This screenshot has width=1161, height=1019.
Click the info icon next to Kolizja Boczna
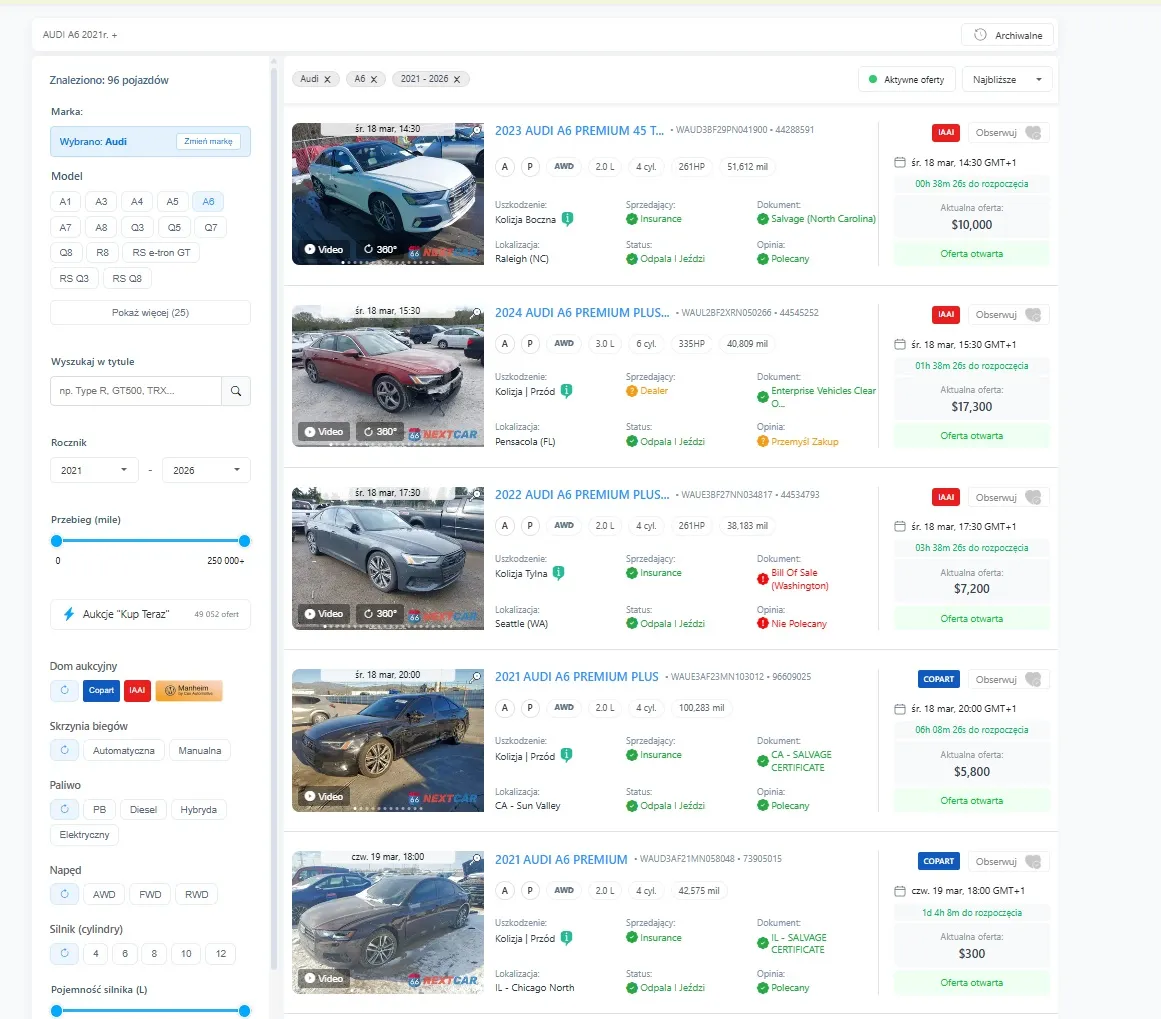(x=567, y=219)
